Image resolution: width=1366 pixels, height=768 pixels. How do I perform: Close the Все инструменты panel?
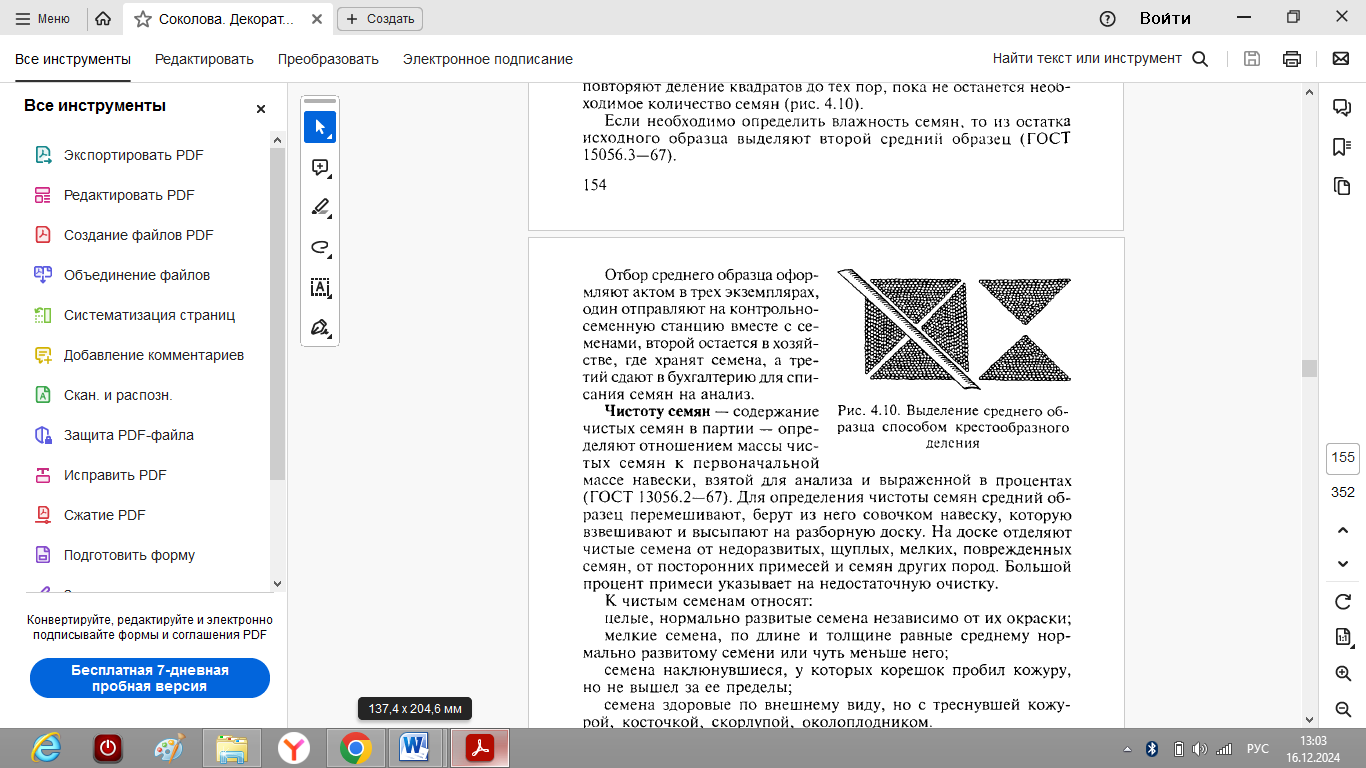pos(261,109)
